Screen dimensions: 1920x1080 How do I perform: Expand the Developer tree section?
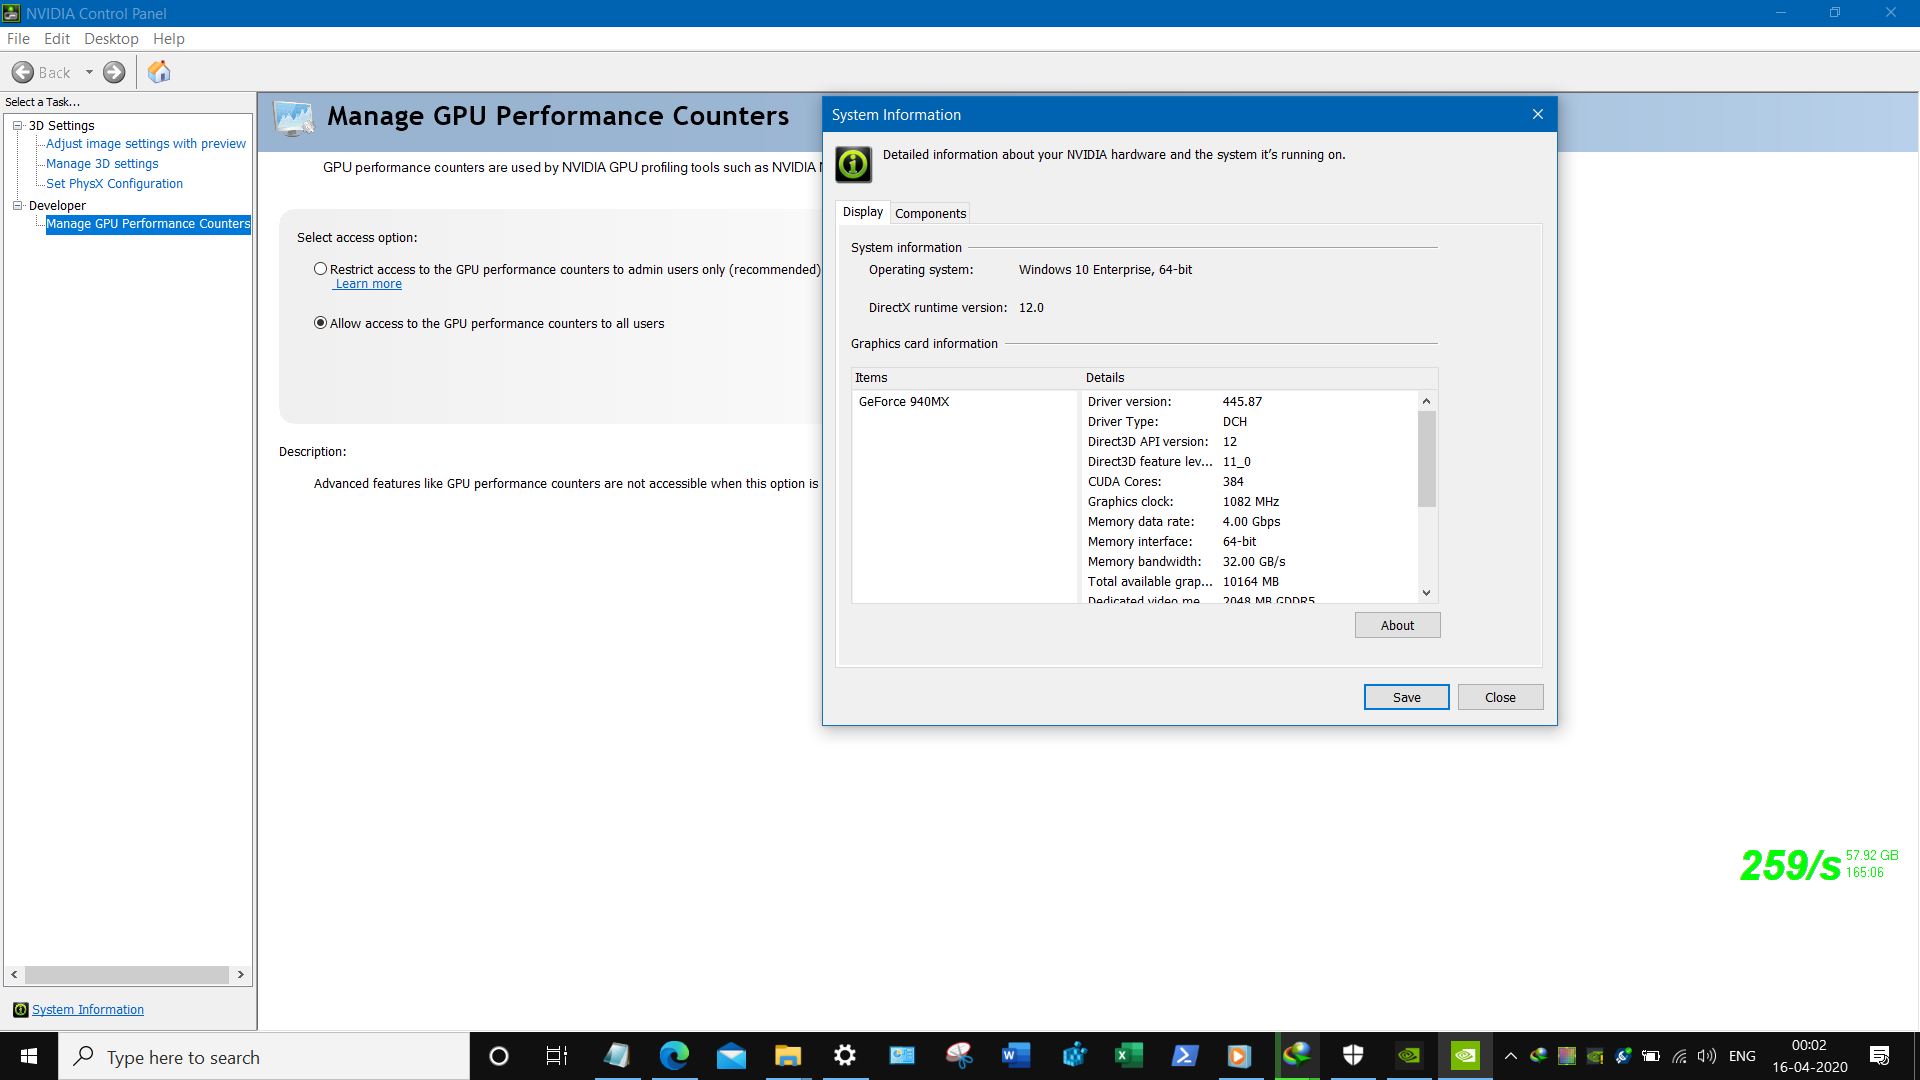tap(17, 204)
